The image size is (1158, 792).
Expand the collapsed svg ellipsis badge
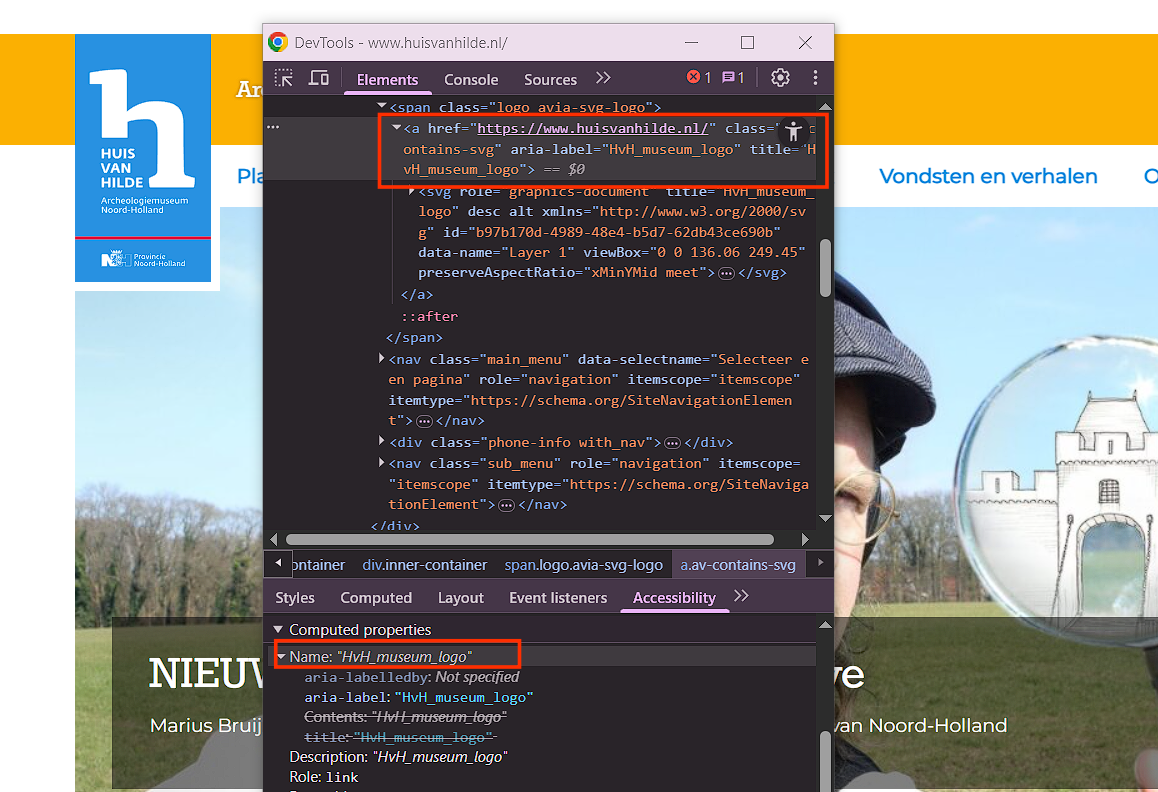coord(726,273)
